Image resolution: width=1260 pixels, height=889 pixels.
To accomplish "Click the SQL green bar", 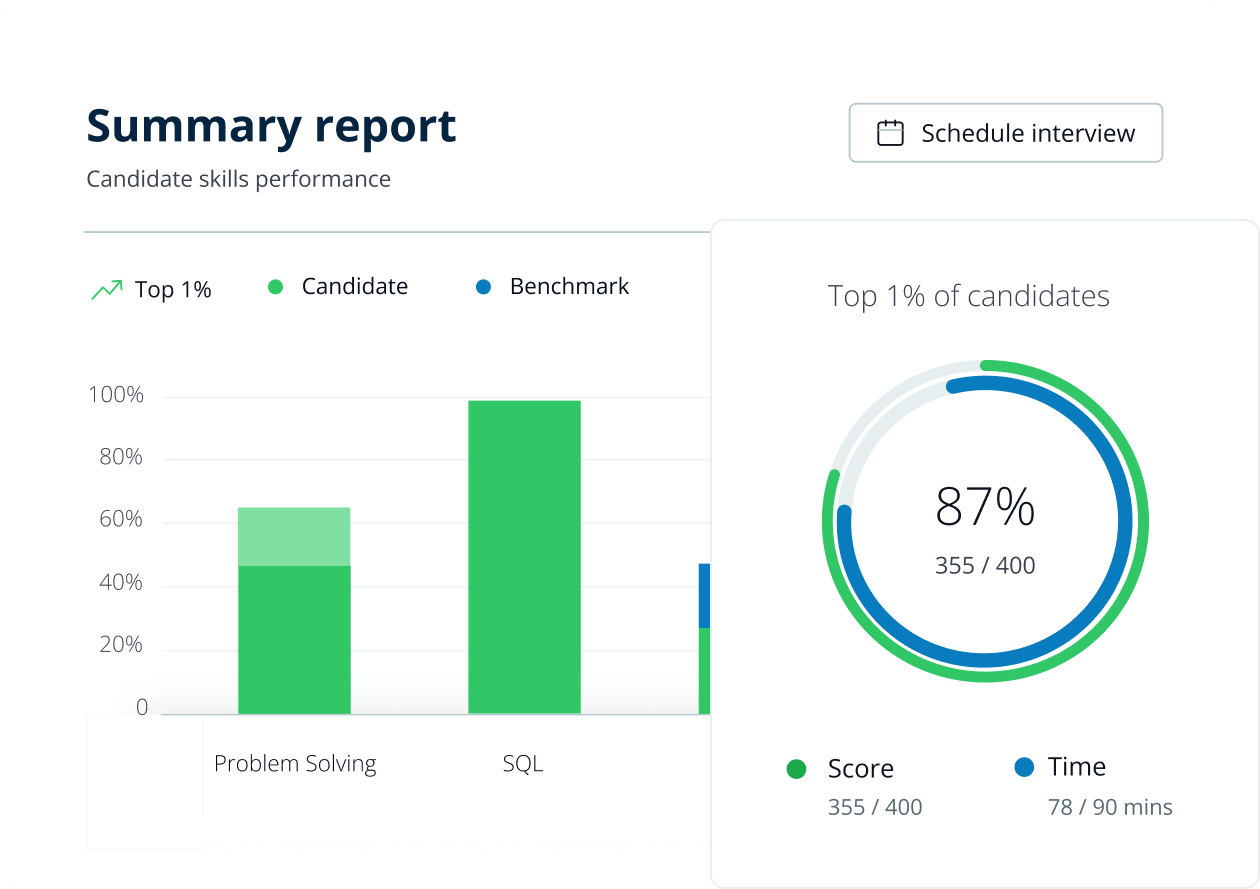I will pos(524,557).
